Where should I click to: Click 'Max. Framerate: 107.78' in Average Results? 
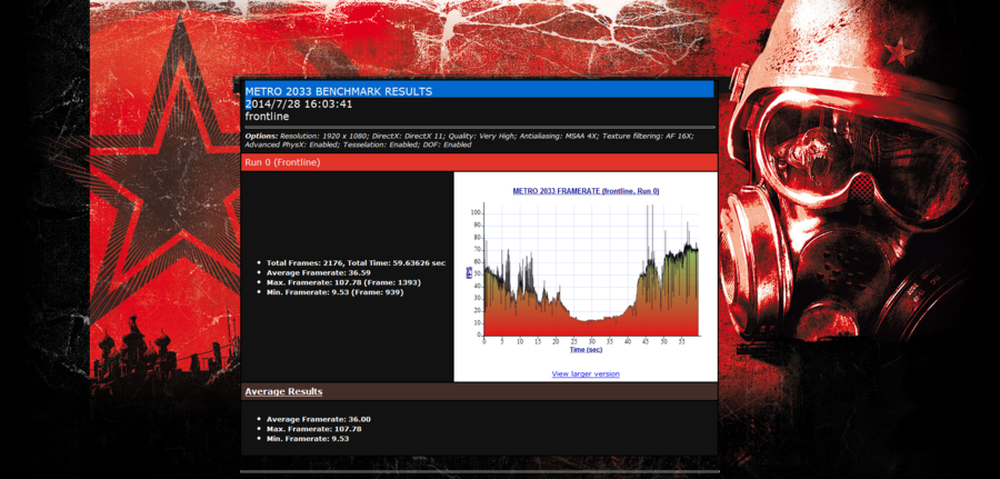pyautogui.click(x=314, y=429)
